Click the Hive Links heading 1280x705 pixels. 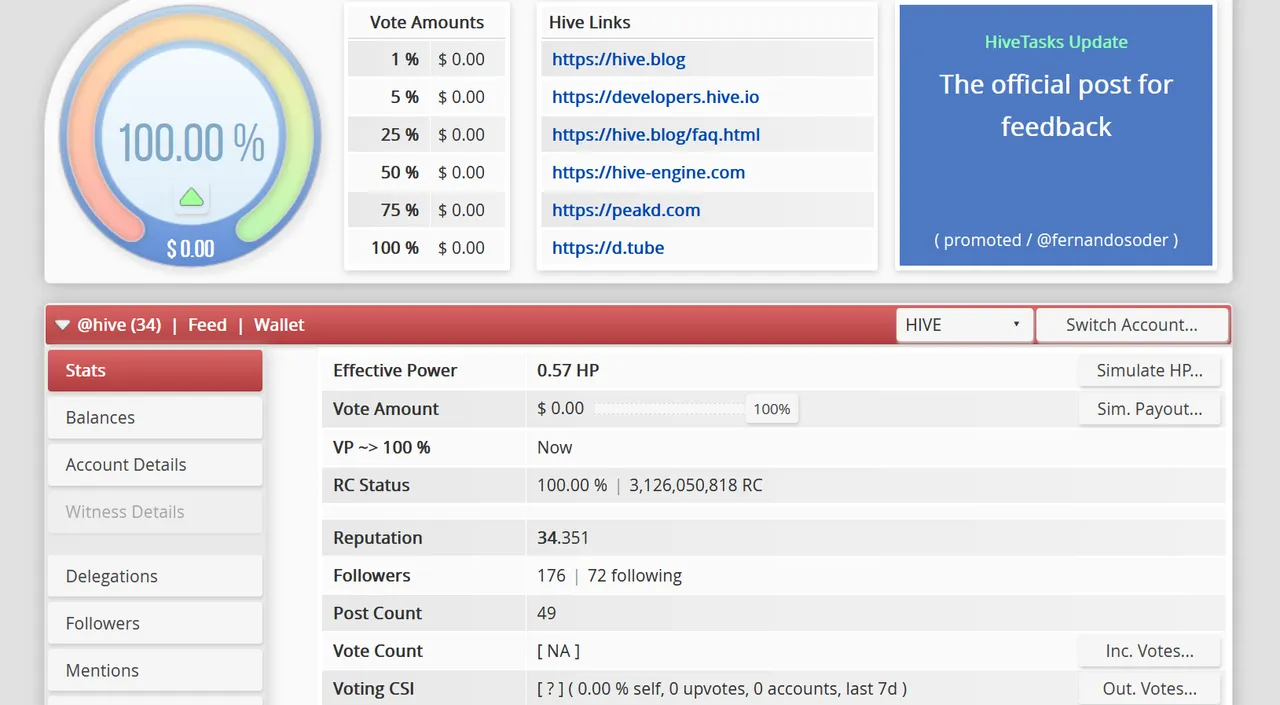[590, 22]
